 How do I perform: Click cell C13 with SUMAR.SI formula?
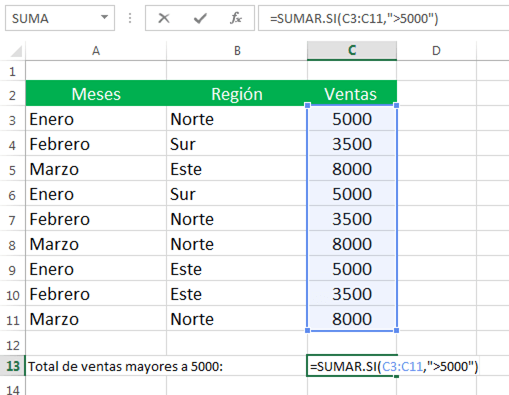point(352,366)
